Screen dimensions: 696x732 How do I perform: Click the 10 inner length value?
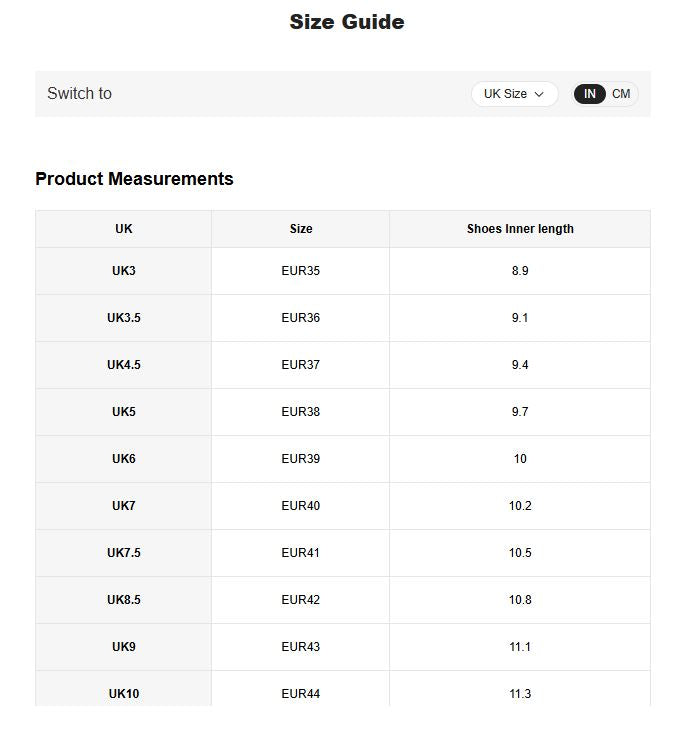[520, 459]
